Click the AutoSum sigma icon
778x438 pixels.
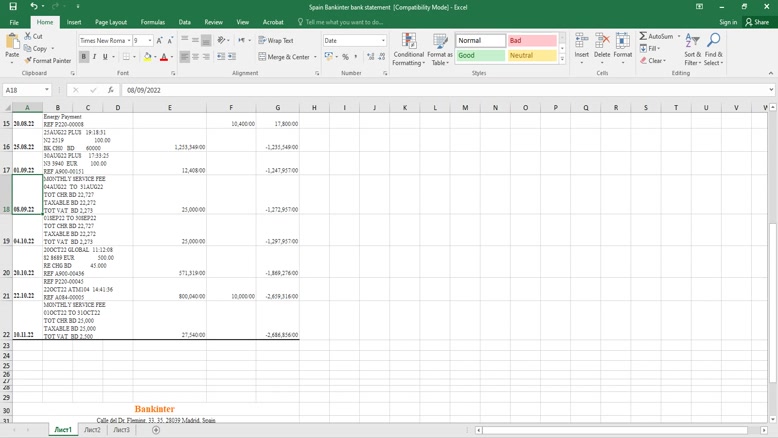tap(644, 36)
